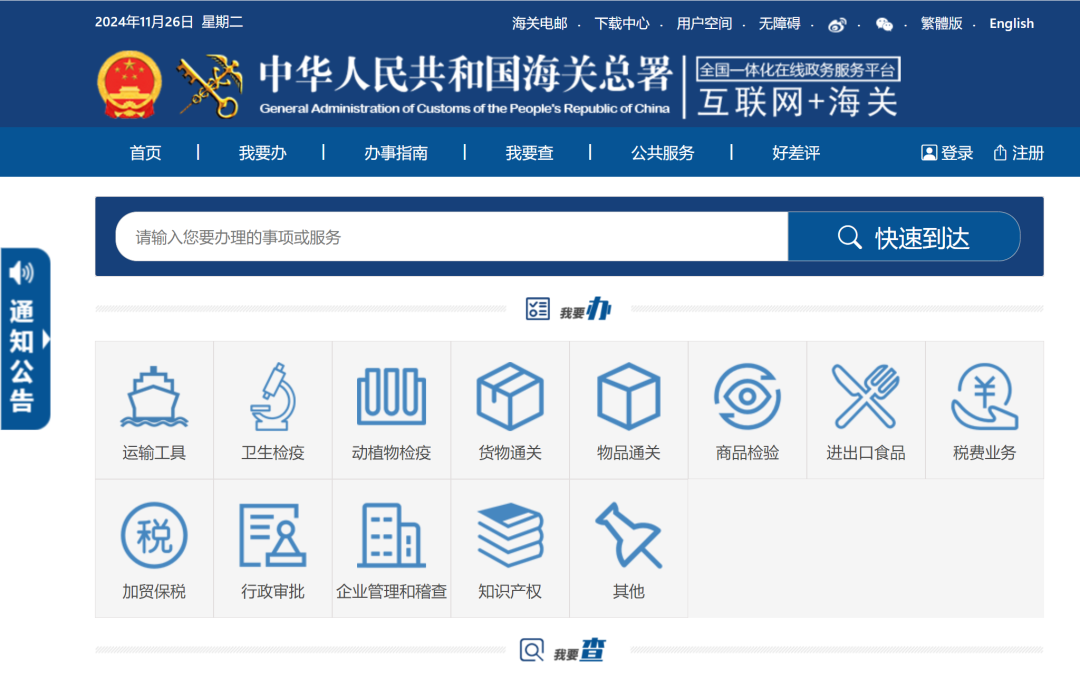
Task: Click the 我要办 section heading text
Action: pyautogui.click(x=585, y=309)
